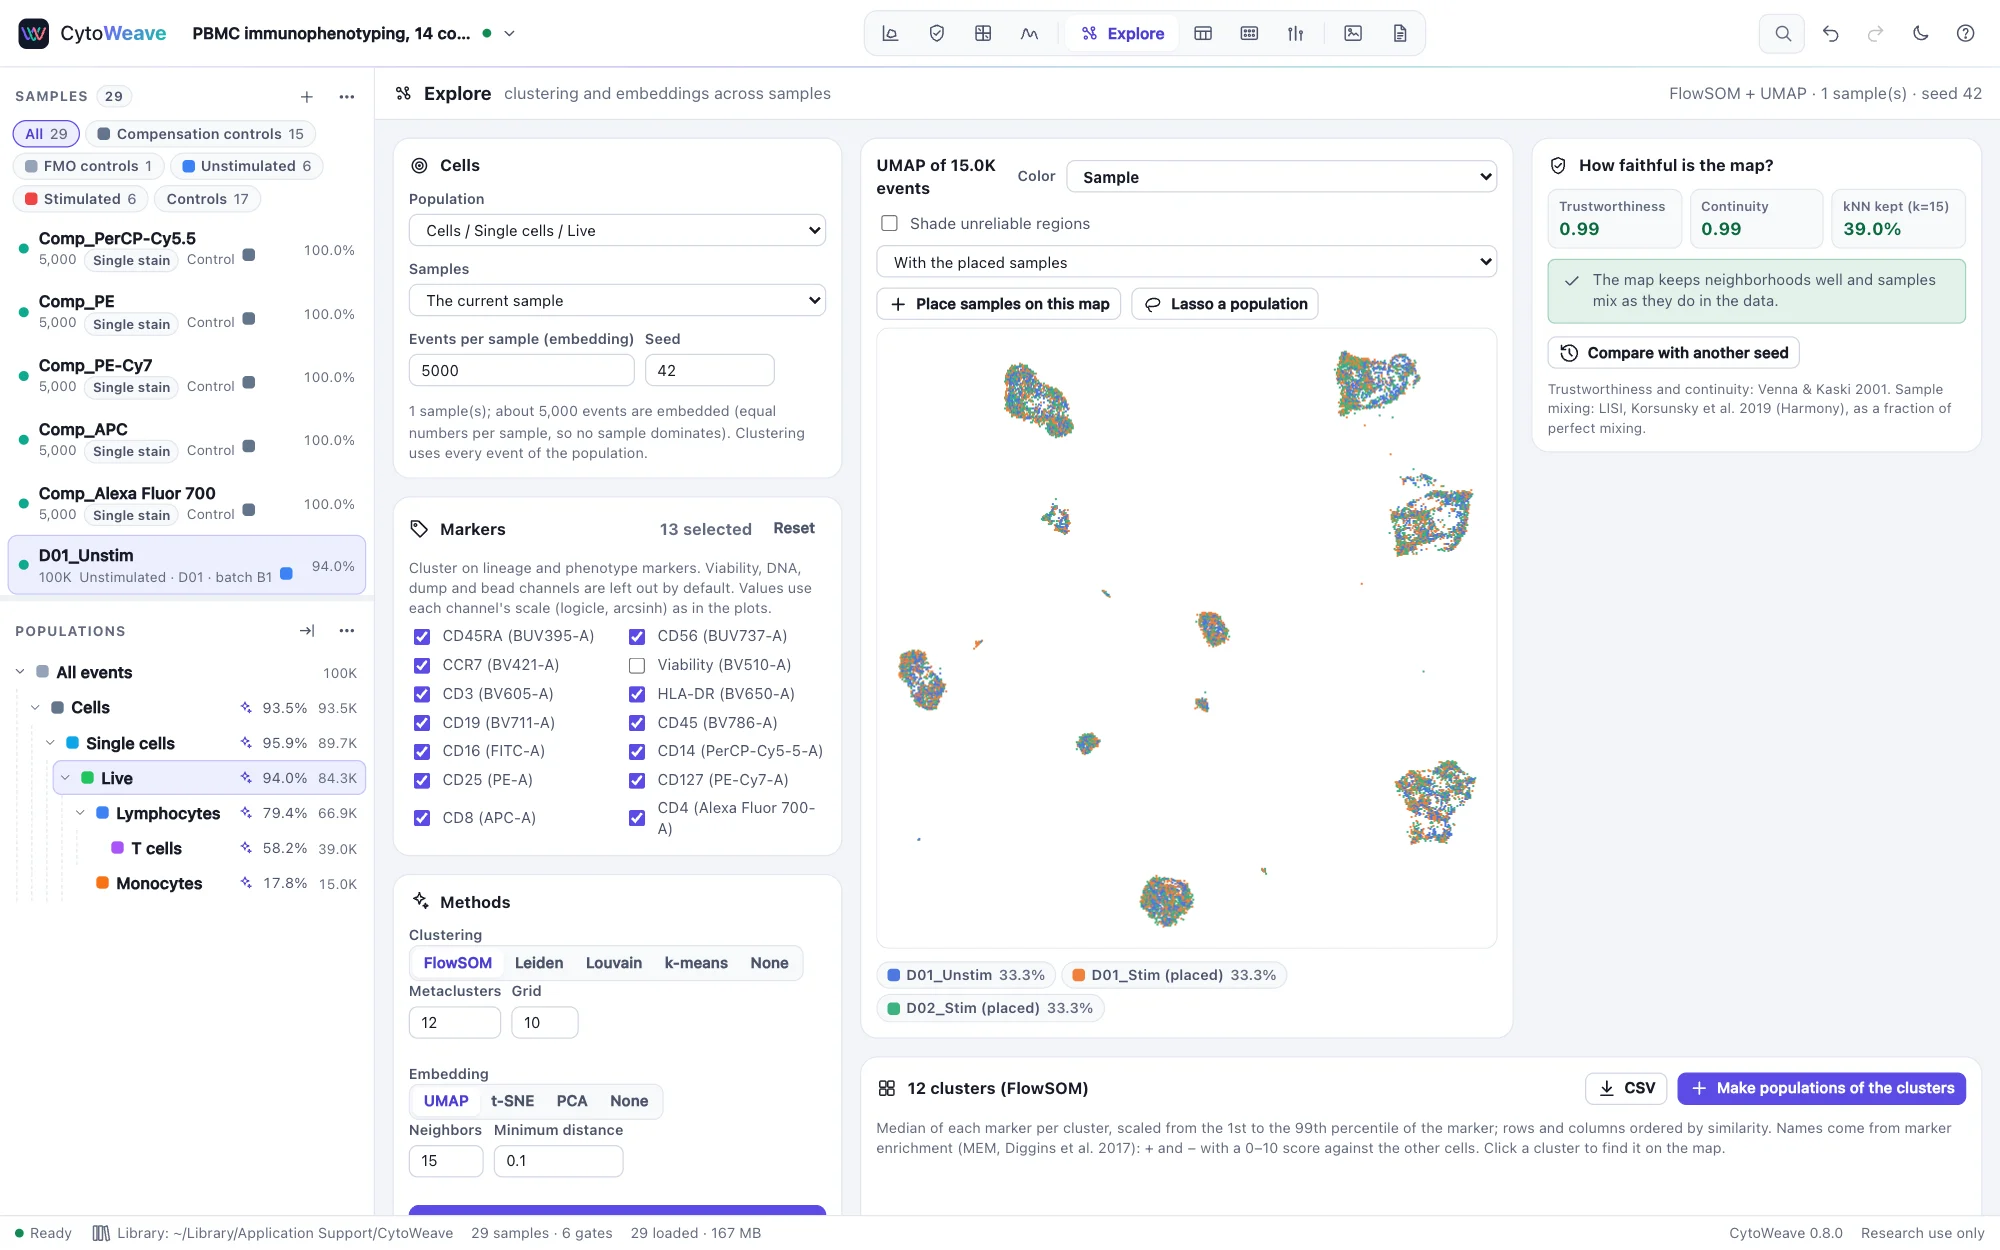This screenshot has height=1250, width=2000.
Task: Click the search magnifier icon
Action: (1783, 33)
